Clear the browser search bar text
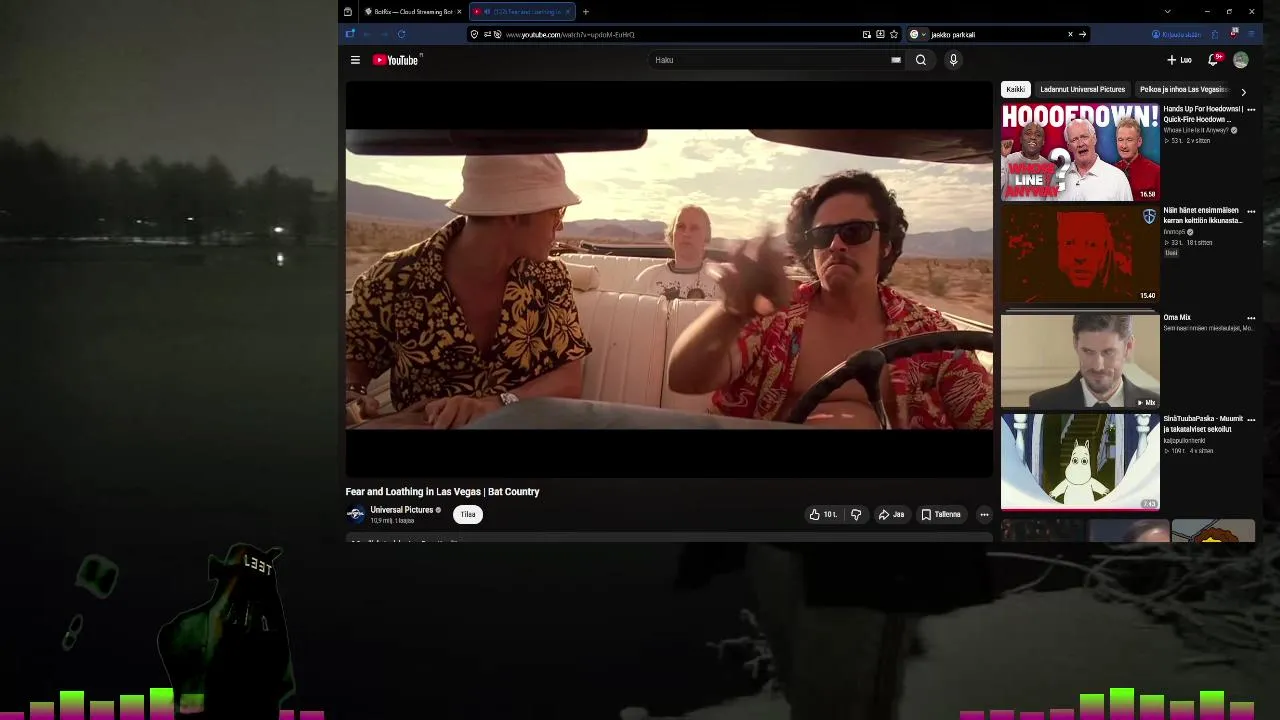Viewport: 1280px width, 720px height. pos(1070,34)
